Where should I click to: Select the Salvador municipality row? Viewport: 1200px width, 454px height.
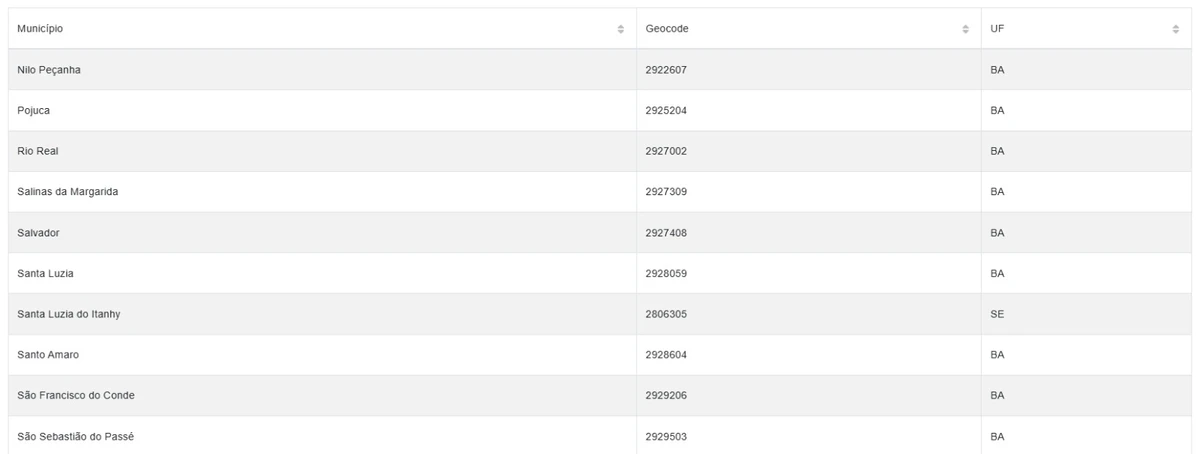coord(39,233)
